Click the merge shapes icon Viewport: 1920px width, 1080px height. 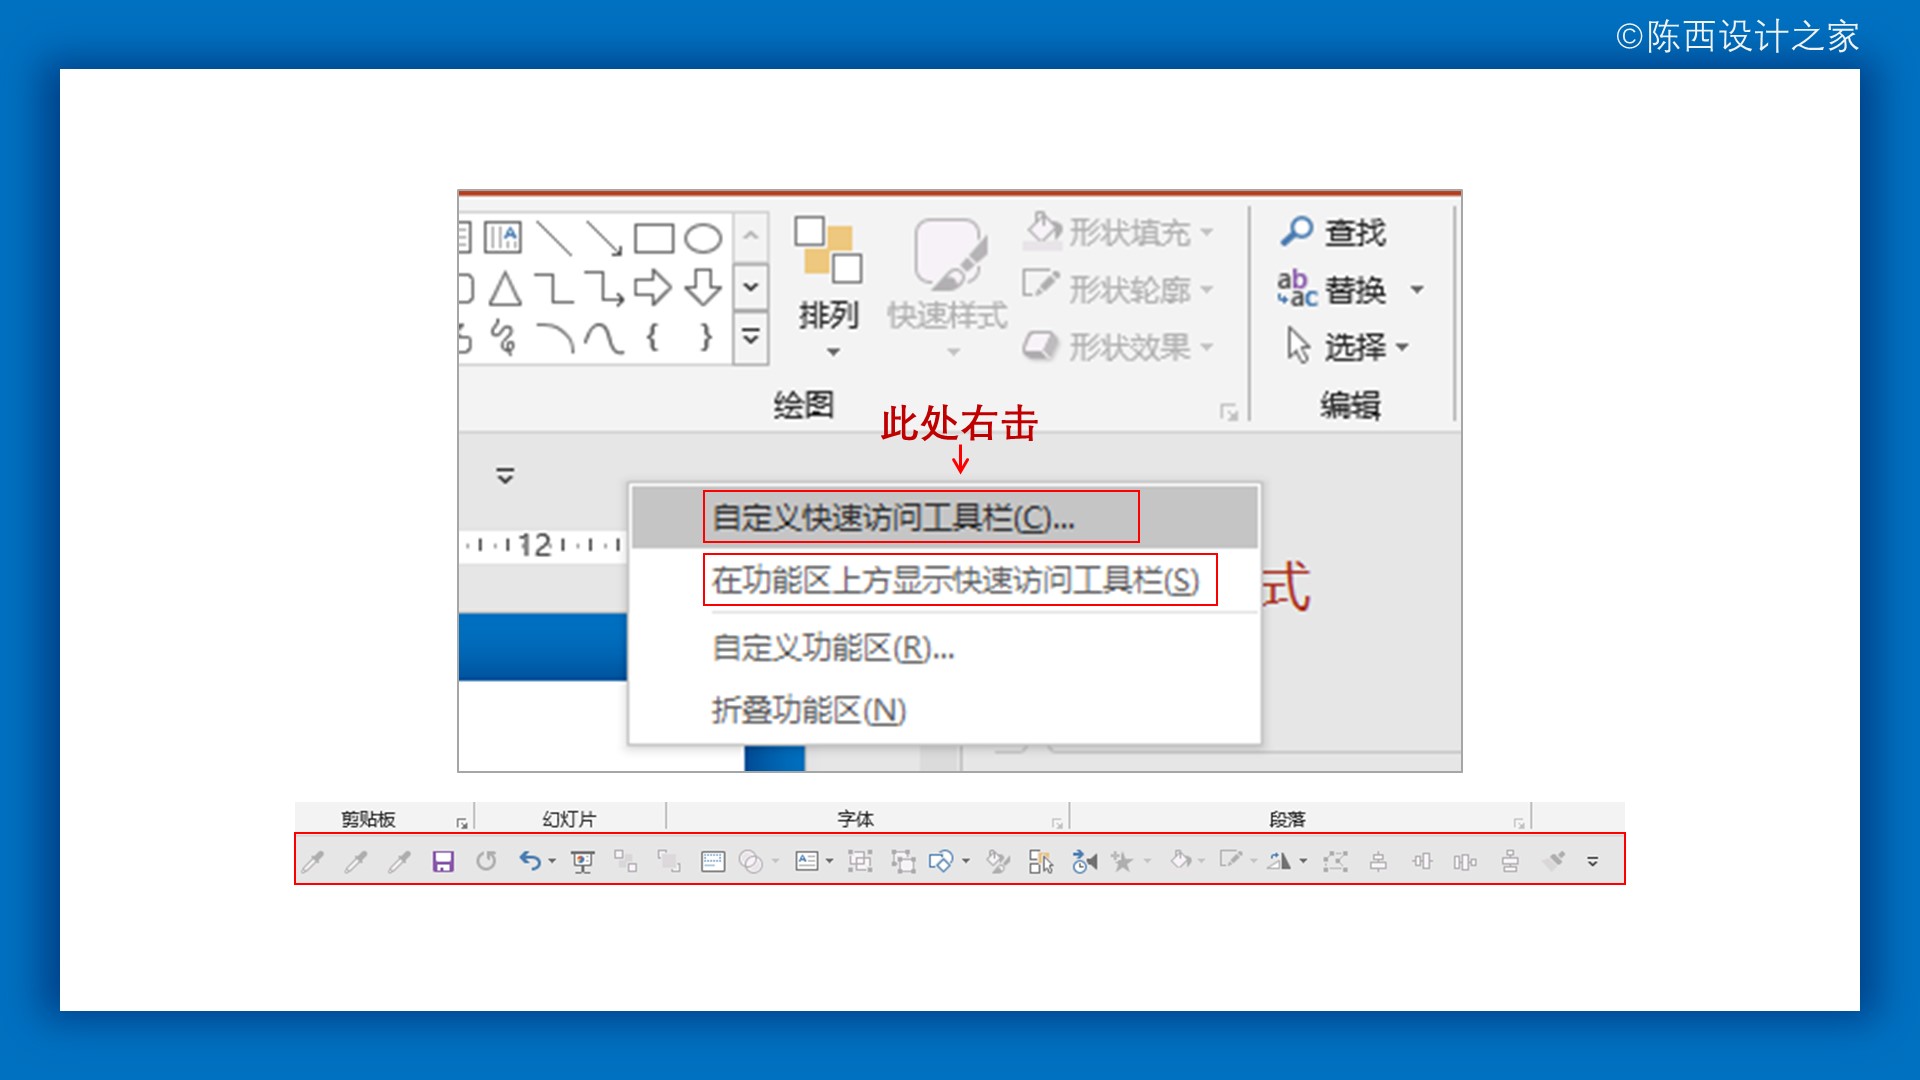751,861
